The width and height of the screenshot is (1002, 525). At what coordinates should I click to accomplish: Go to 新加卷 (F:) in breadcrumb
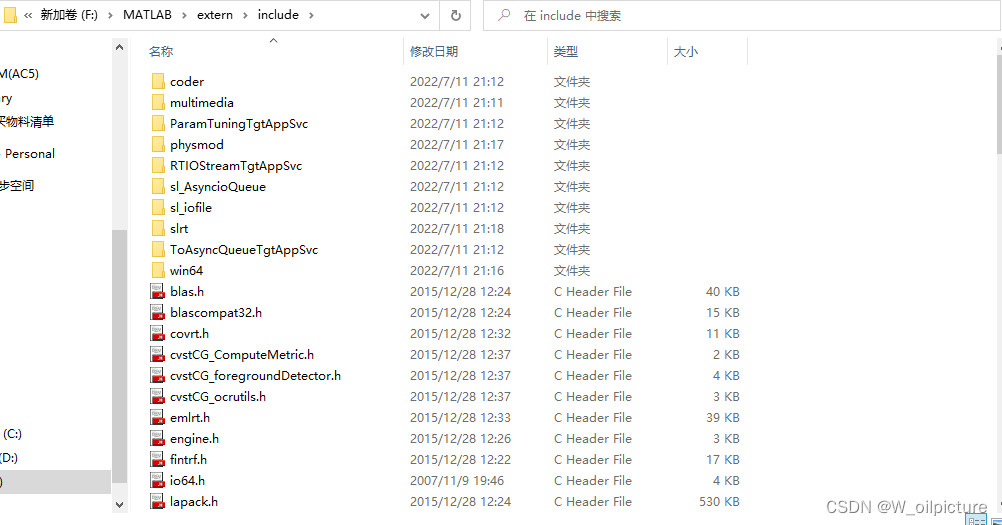69,15
